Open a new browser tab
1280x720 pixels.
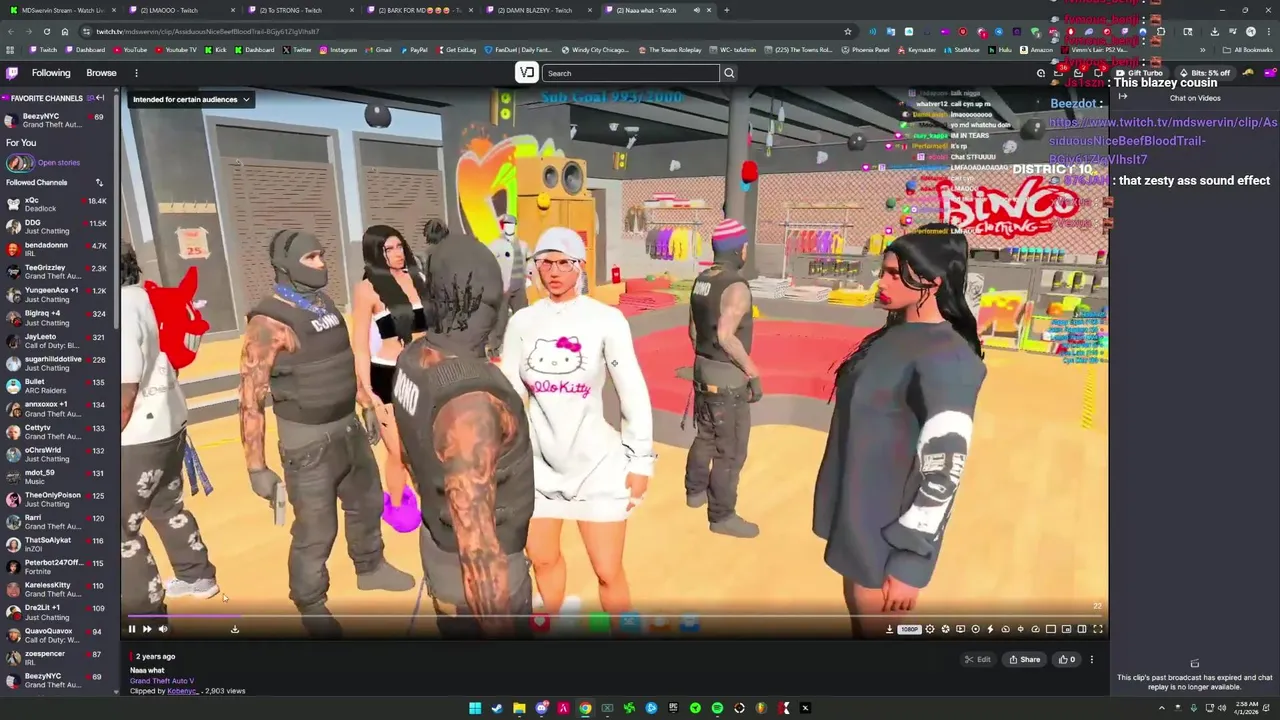pos(726,10)
